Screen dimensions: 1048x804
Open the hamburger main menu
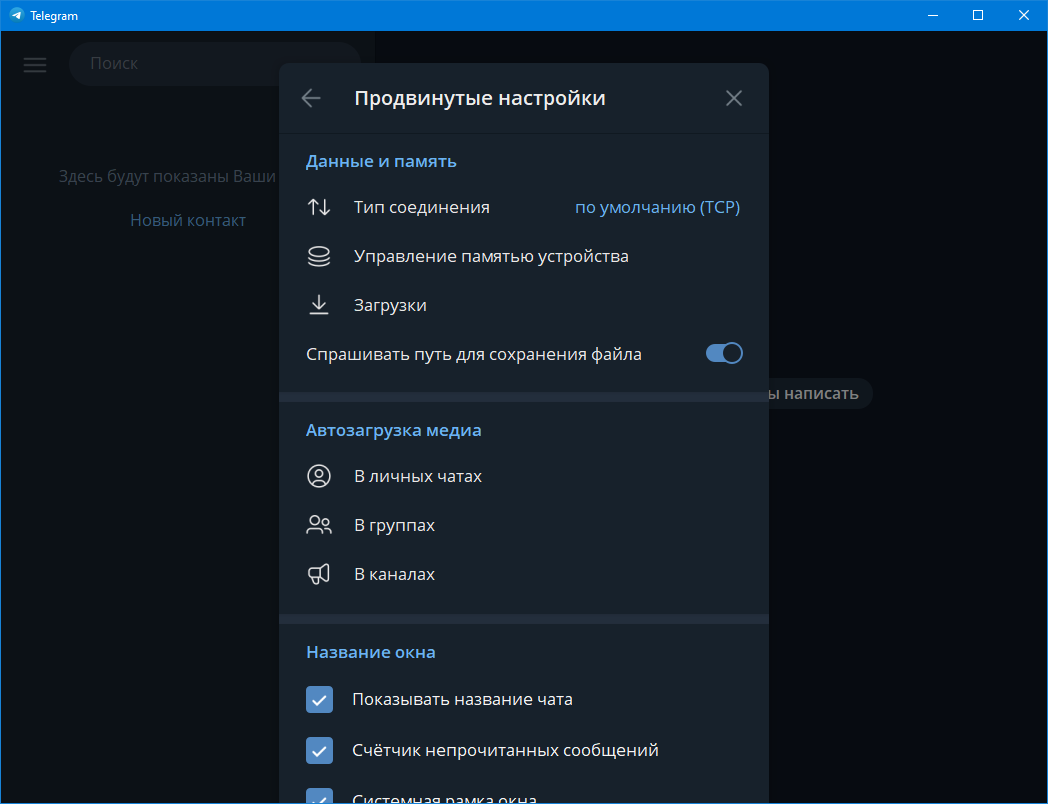pyautogui.click(x=35, y=64)
